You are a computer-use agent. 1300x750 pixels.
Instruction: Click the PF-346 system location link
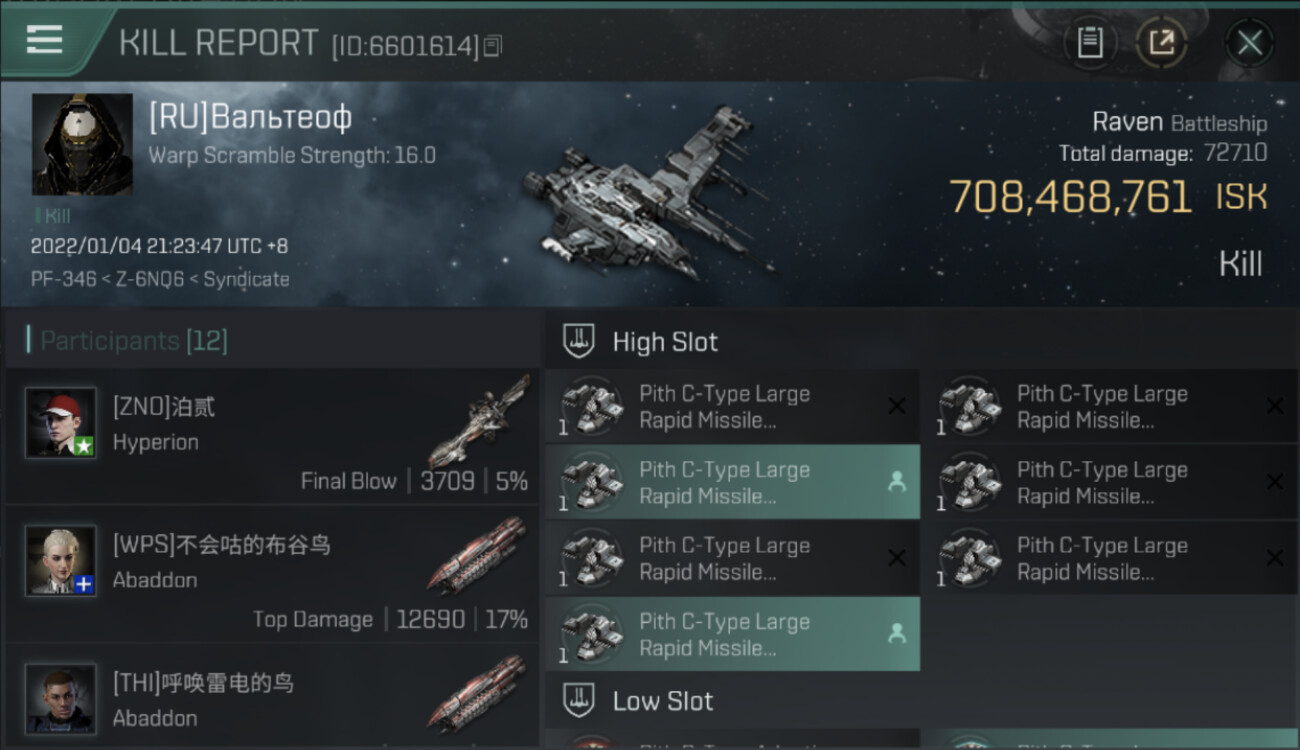tap(61, 280)
